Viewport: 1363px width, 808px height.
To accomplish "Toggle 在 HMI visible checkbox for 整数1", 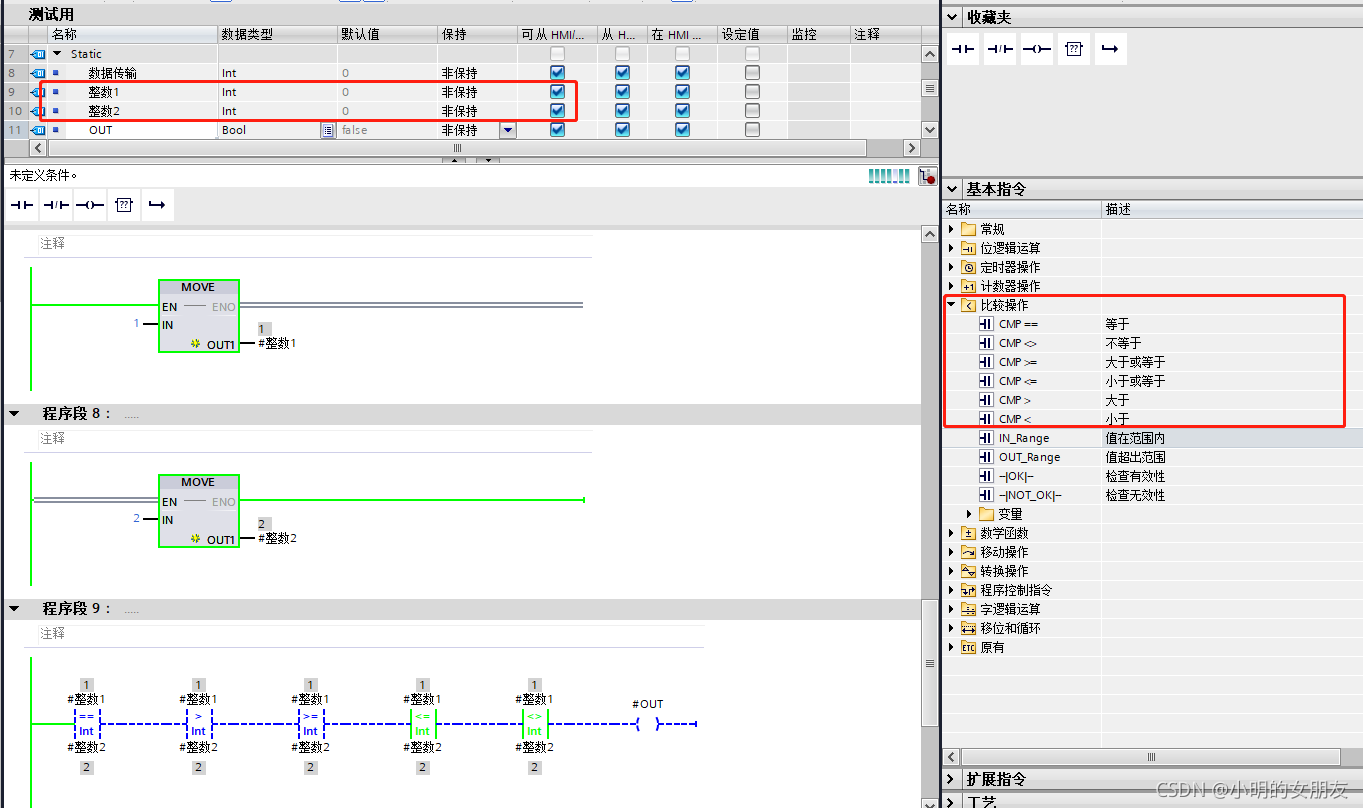I will [x=682, y=92].
